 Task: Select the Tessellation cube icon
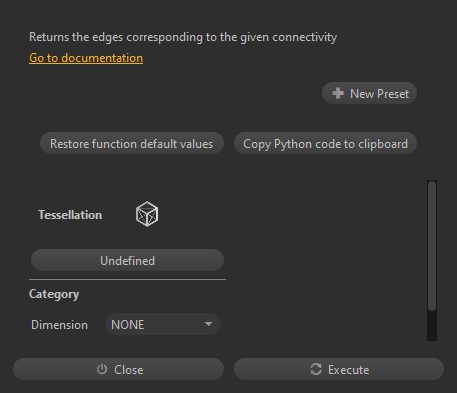coord(147,214)
